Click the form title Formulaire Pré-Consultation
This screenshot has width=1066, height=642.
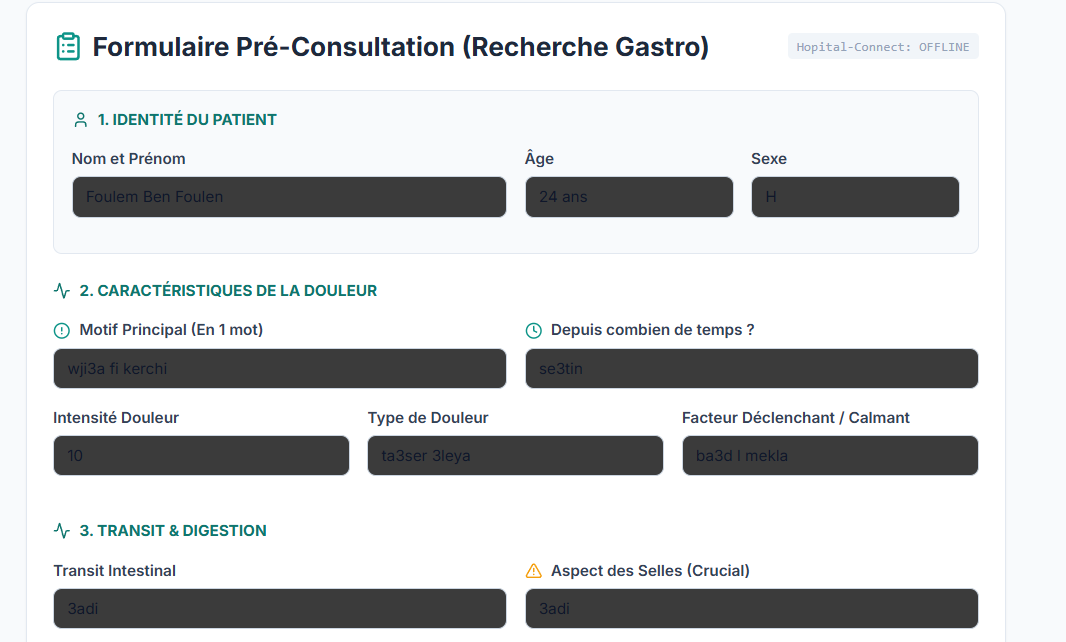pyautogui.click(x=400, y=47)
